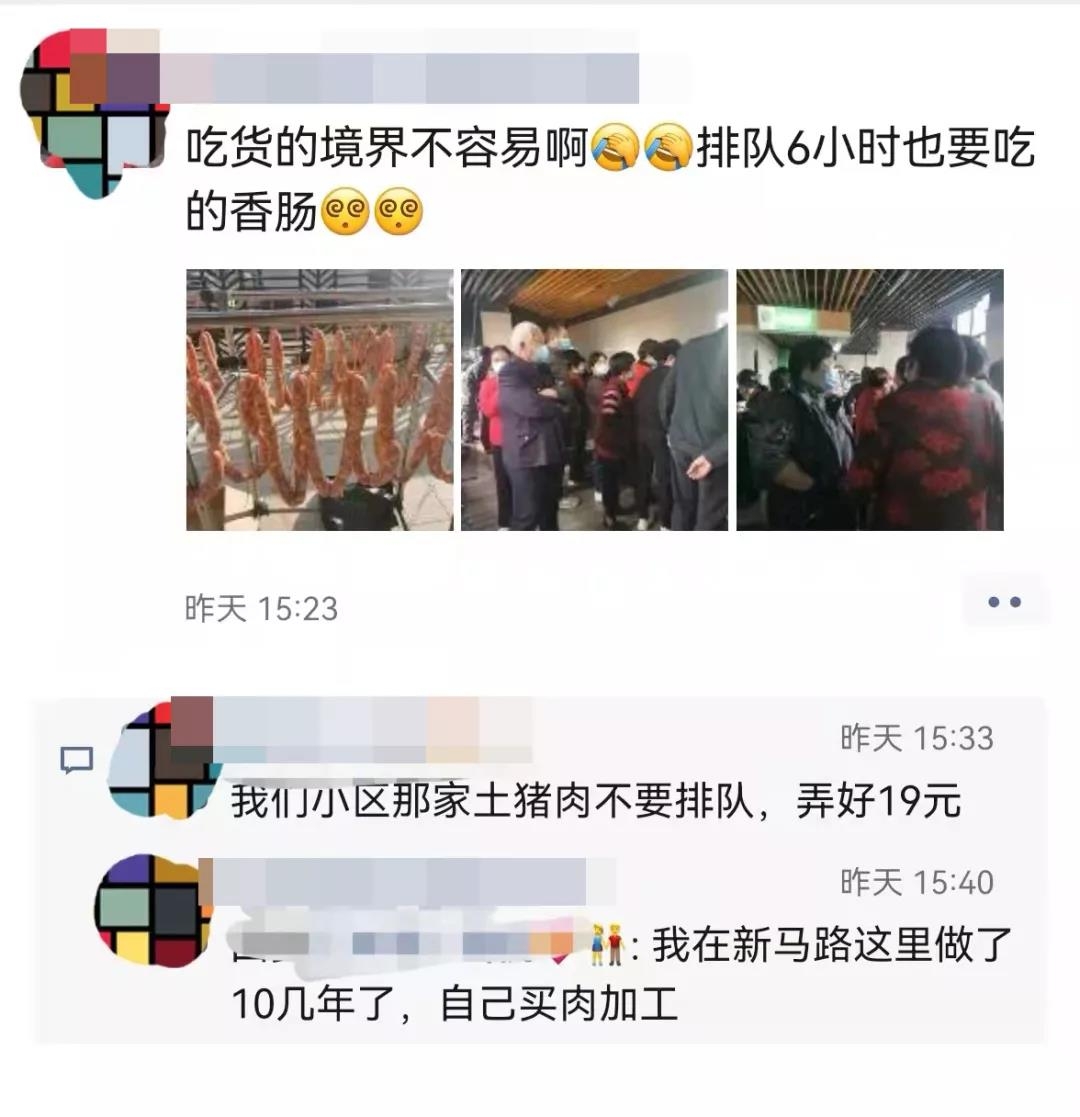Open the blurred name of the 15:33 commenter
Viewport: 1080px width, 1117px height.
click(x=372, y=729)
